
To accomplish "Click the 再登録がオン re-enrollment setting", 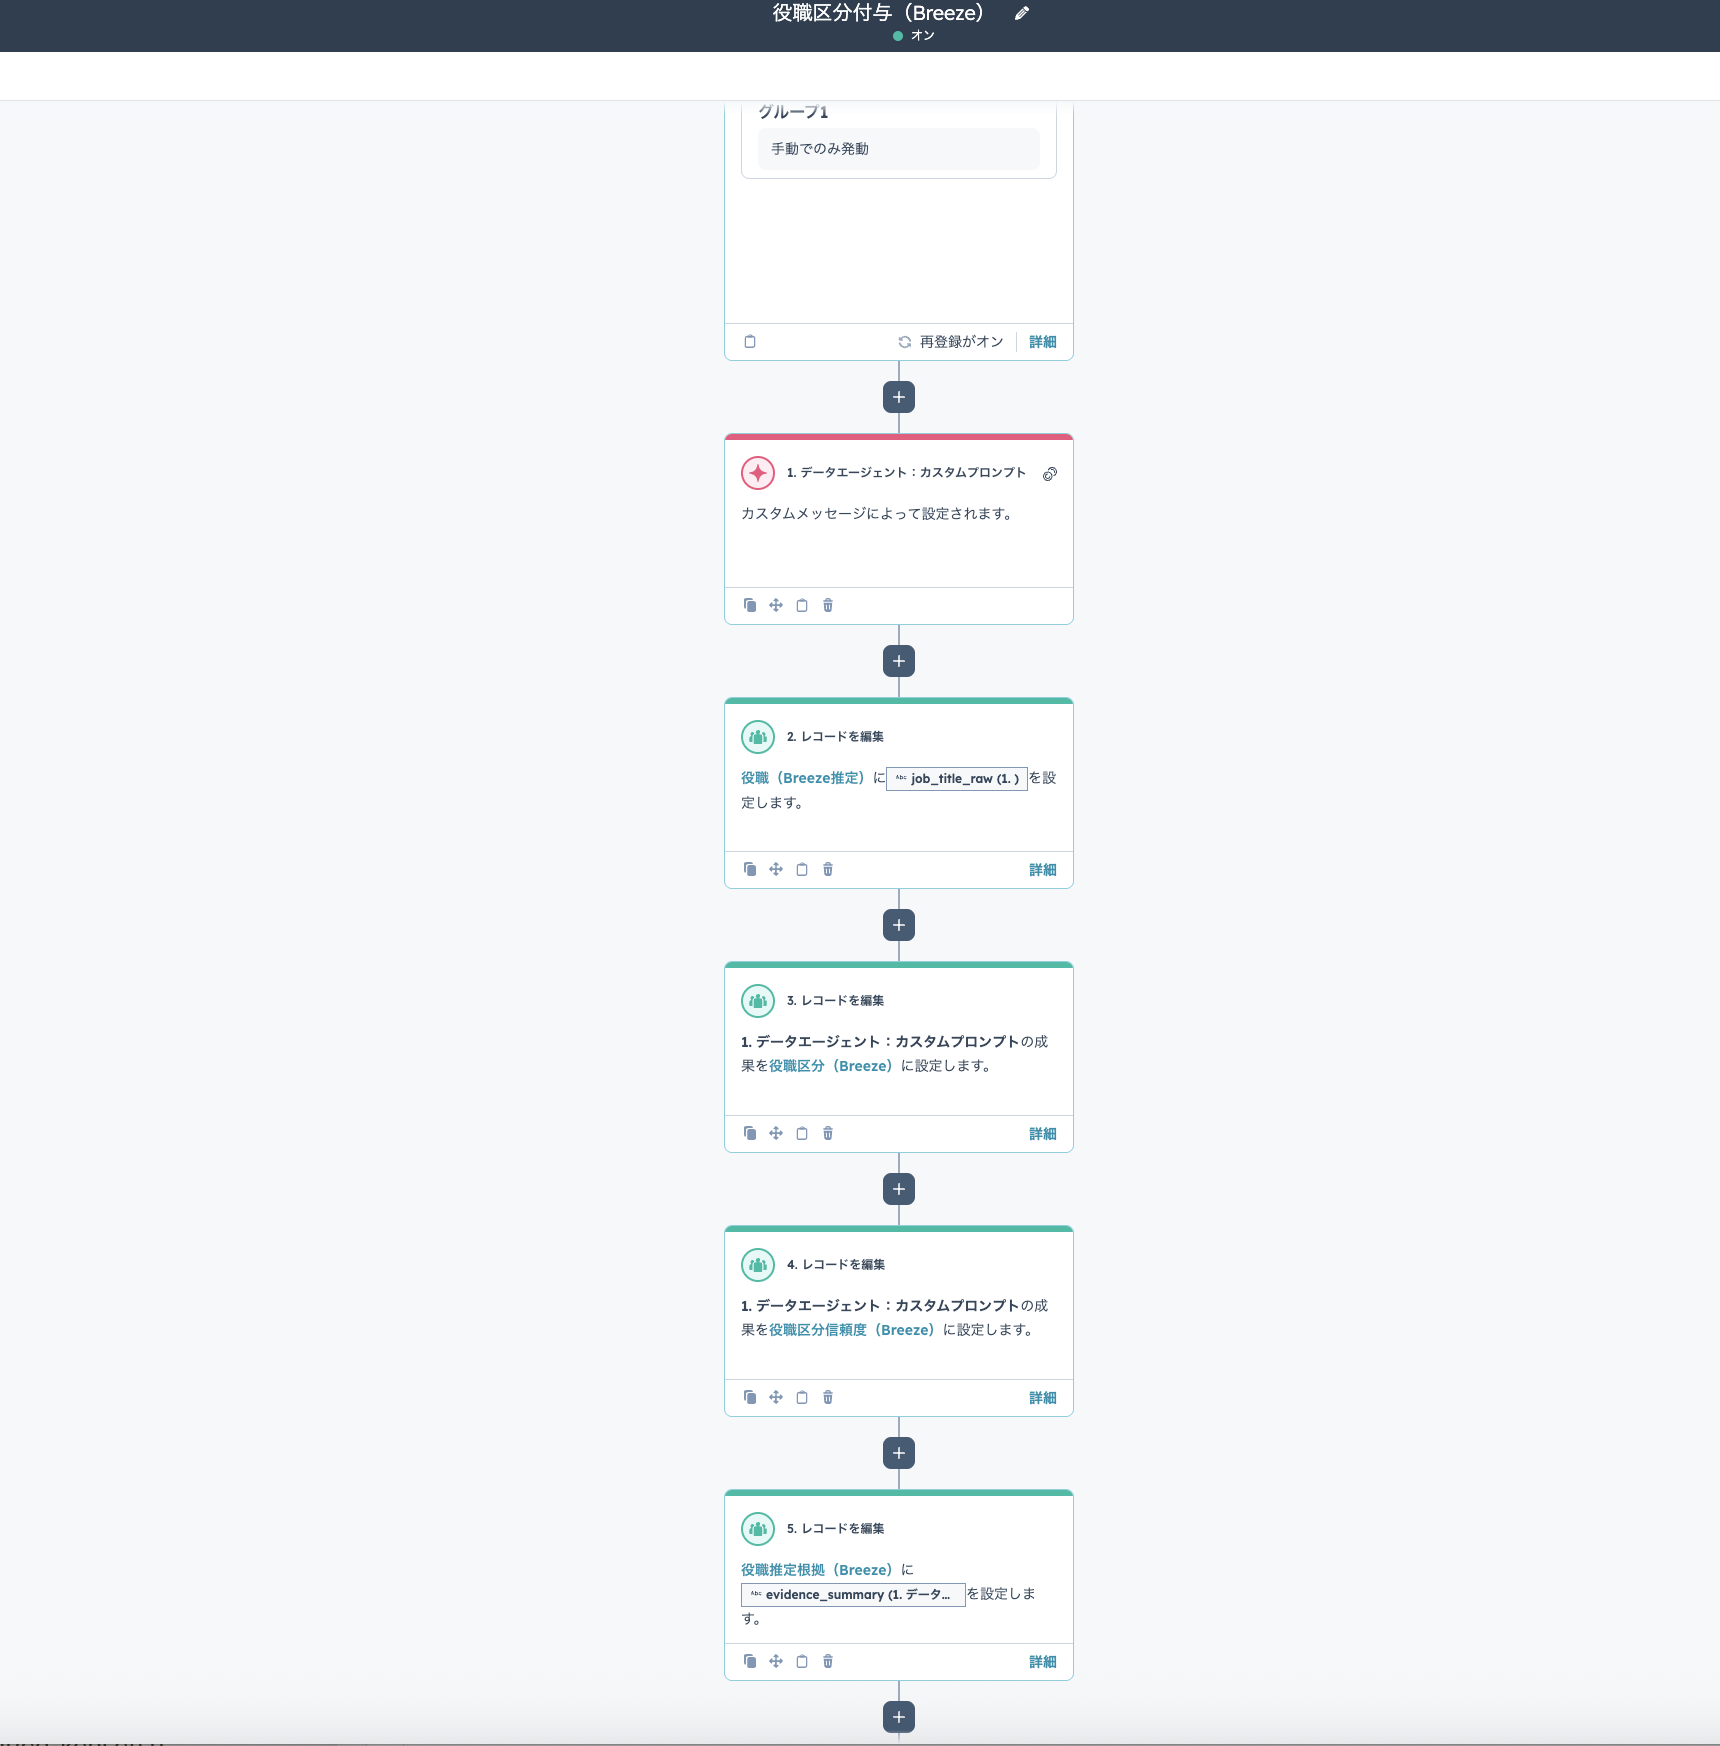I will pyautogui.click(x=951, y=342).
